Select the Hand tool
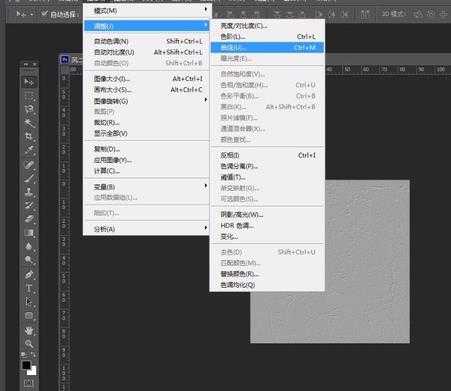 (29, 330)
